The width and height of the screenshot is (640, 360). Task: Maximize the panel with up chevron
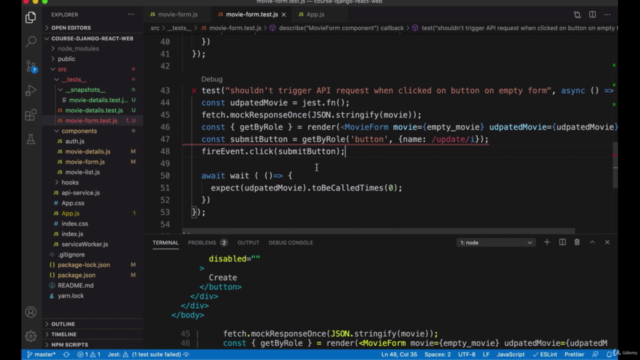tap(592, 242)
